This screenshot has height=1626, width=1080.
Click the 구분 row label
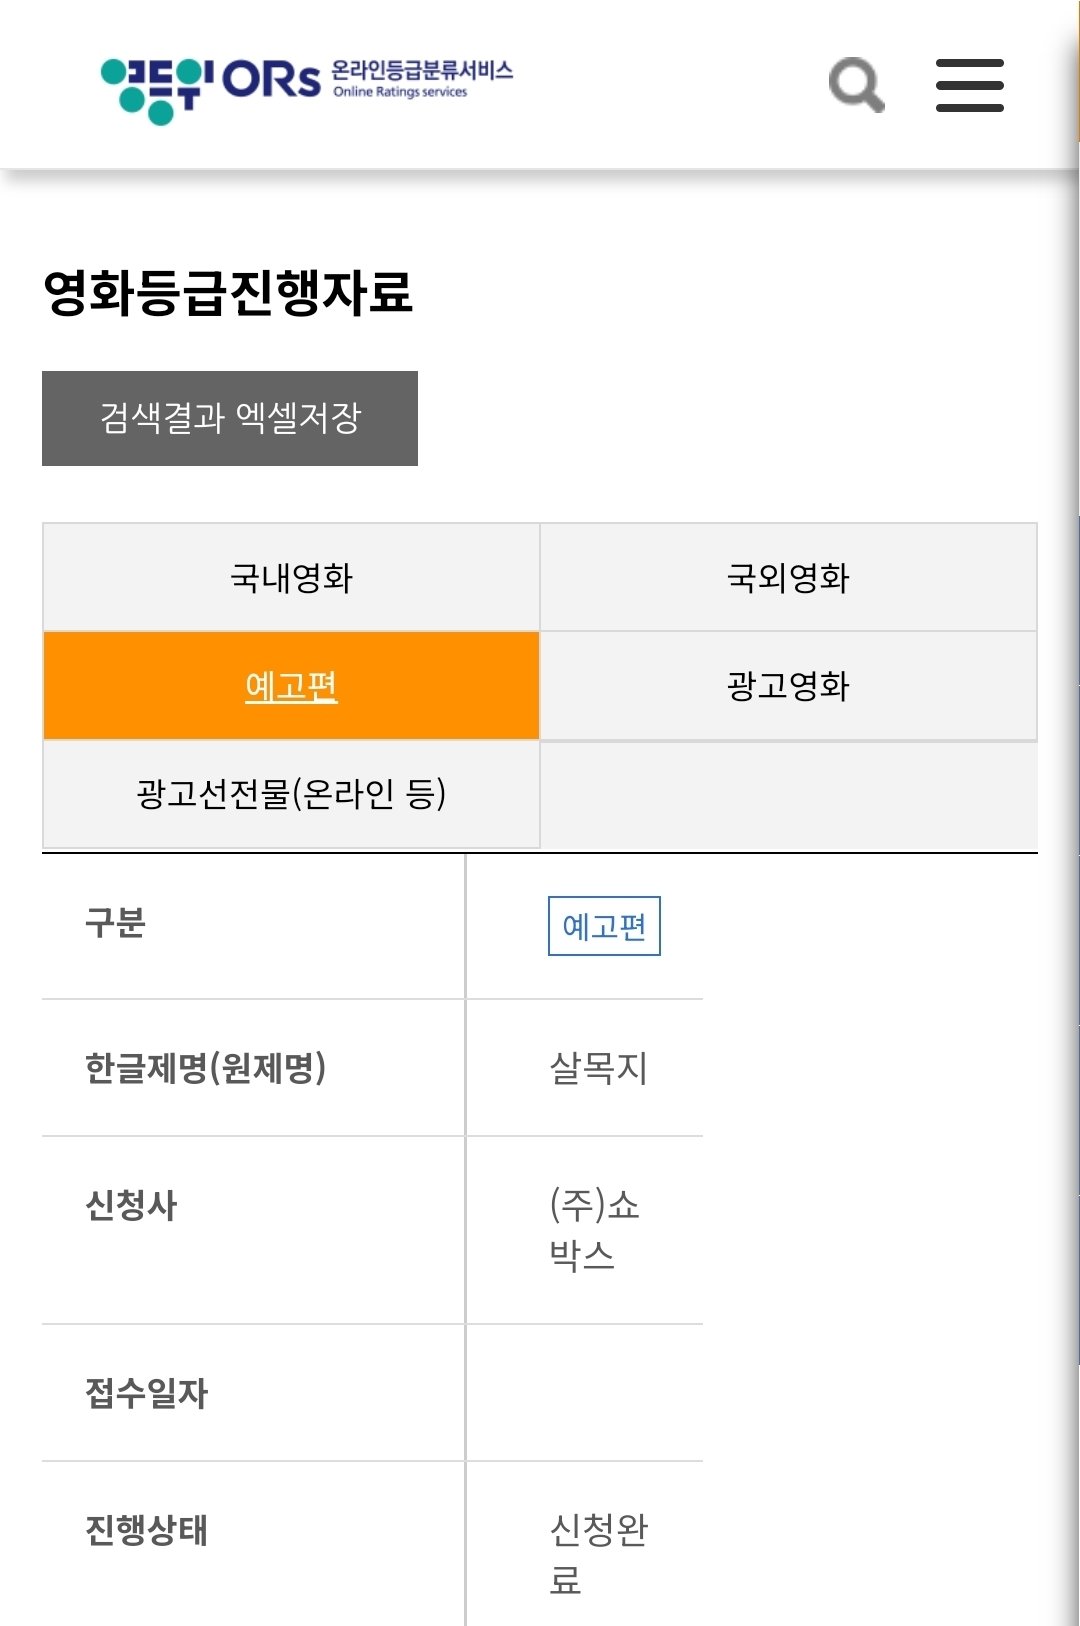coord(116,922)
